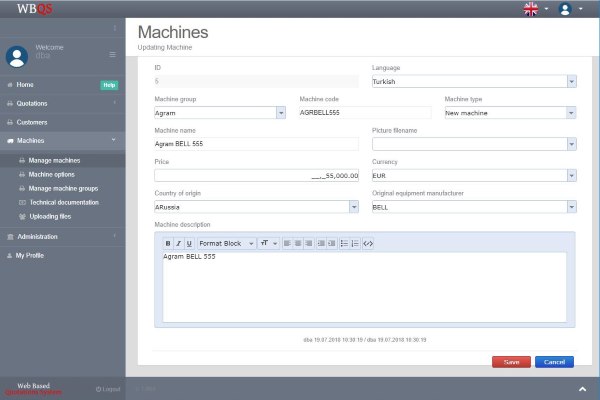The width and height of the screenshot is (600, 400).
Task: Click the UK flag language icon
Action: point(531,9)
